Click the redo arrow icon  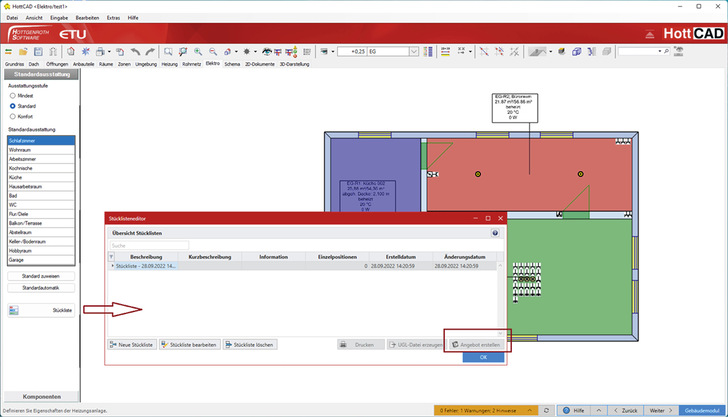pos(149,51)
